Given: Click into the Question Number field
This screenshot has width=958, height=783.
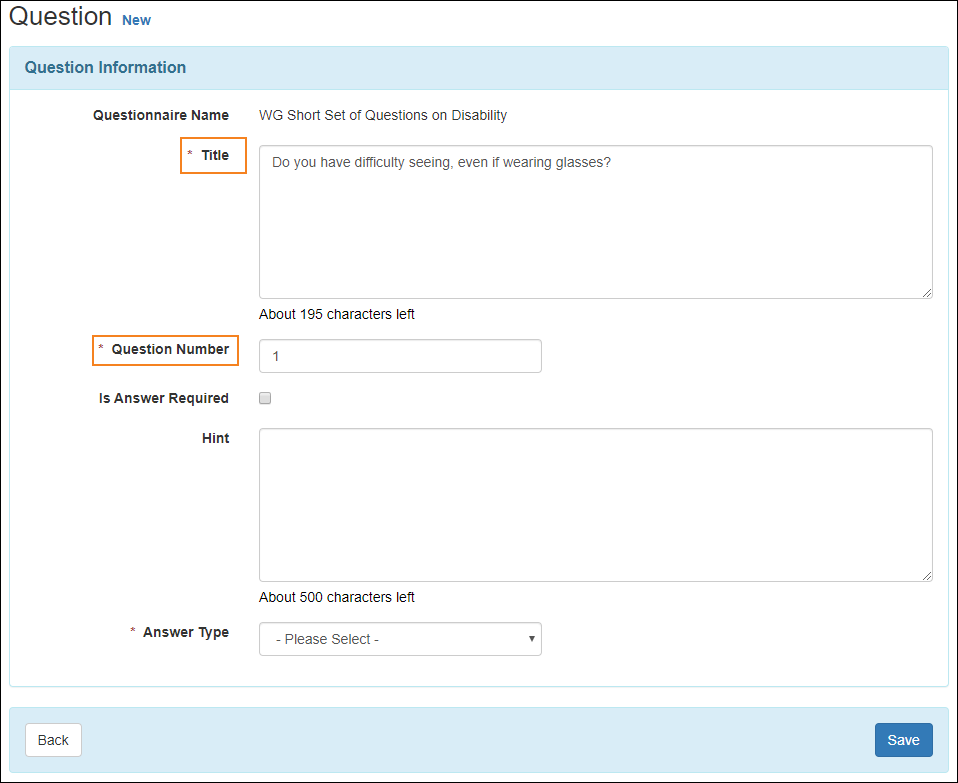Looking at the screenshot, I should pyautogui.click(x=400, y=356).
